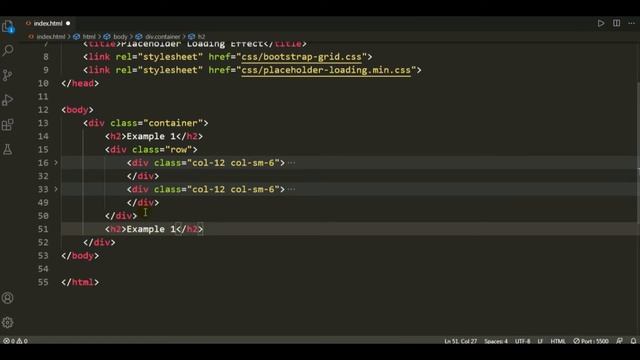This screenshot has width=640, height=360.
Task: Open the editor More Actions ellipsis
Action: coord(631,23)
